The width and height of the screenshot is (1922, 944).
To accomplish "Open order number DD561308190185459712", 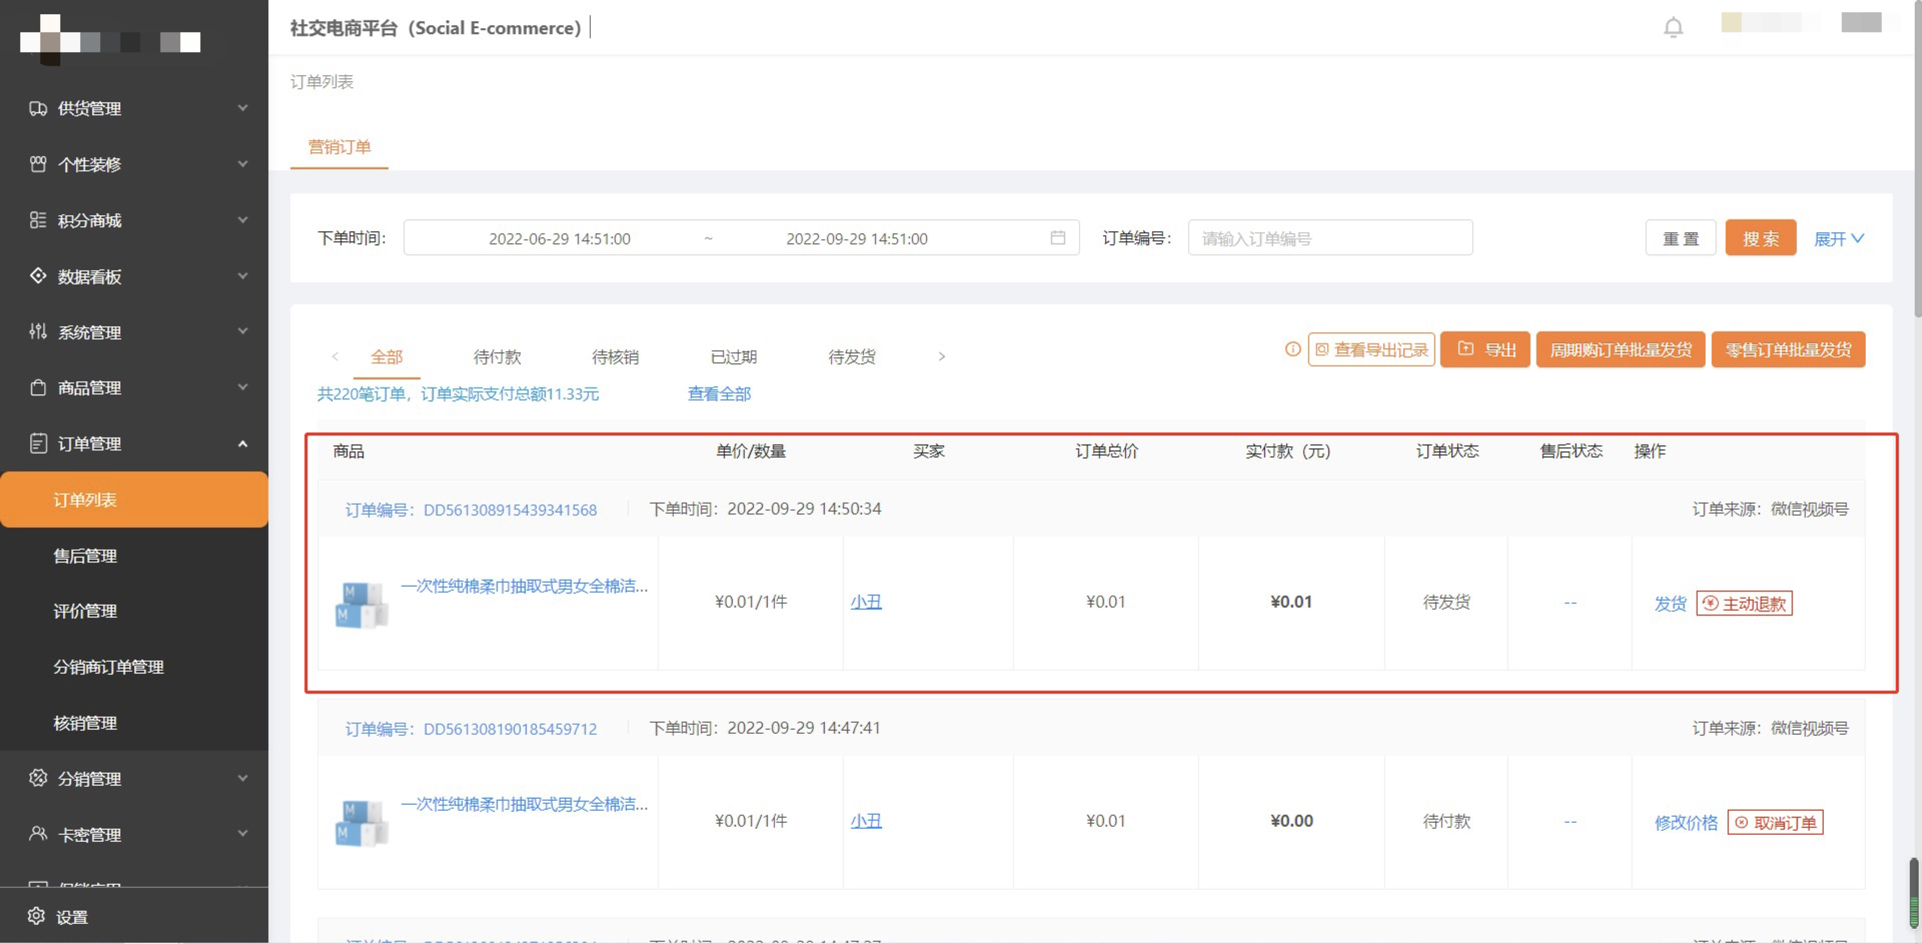I will [x=510, y=729].
